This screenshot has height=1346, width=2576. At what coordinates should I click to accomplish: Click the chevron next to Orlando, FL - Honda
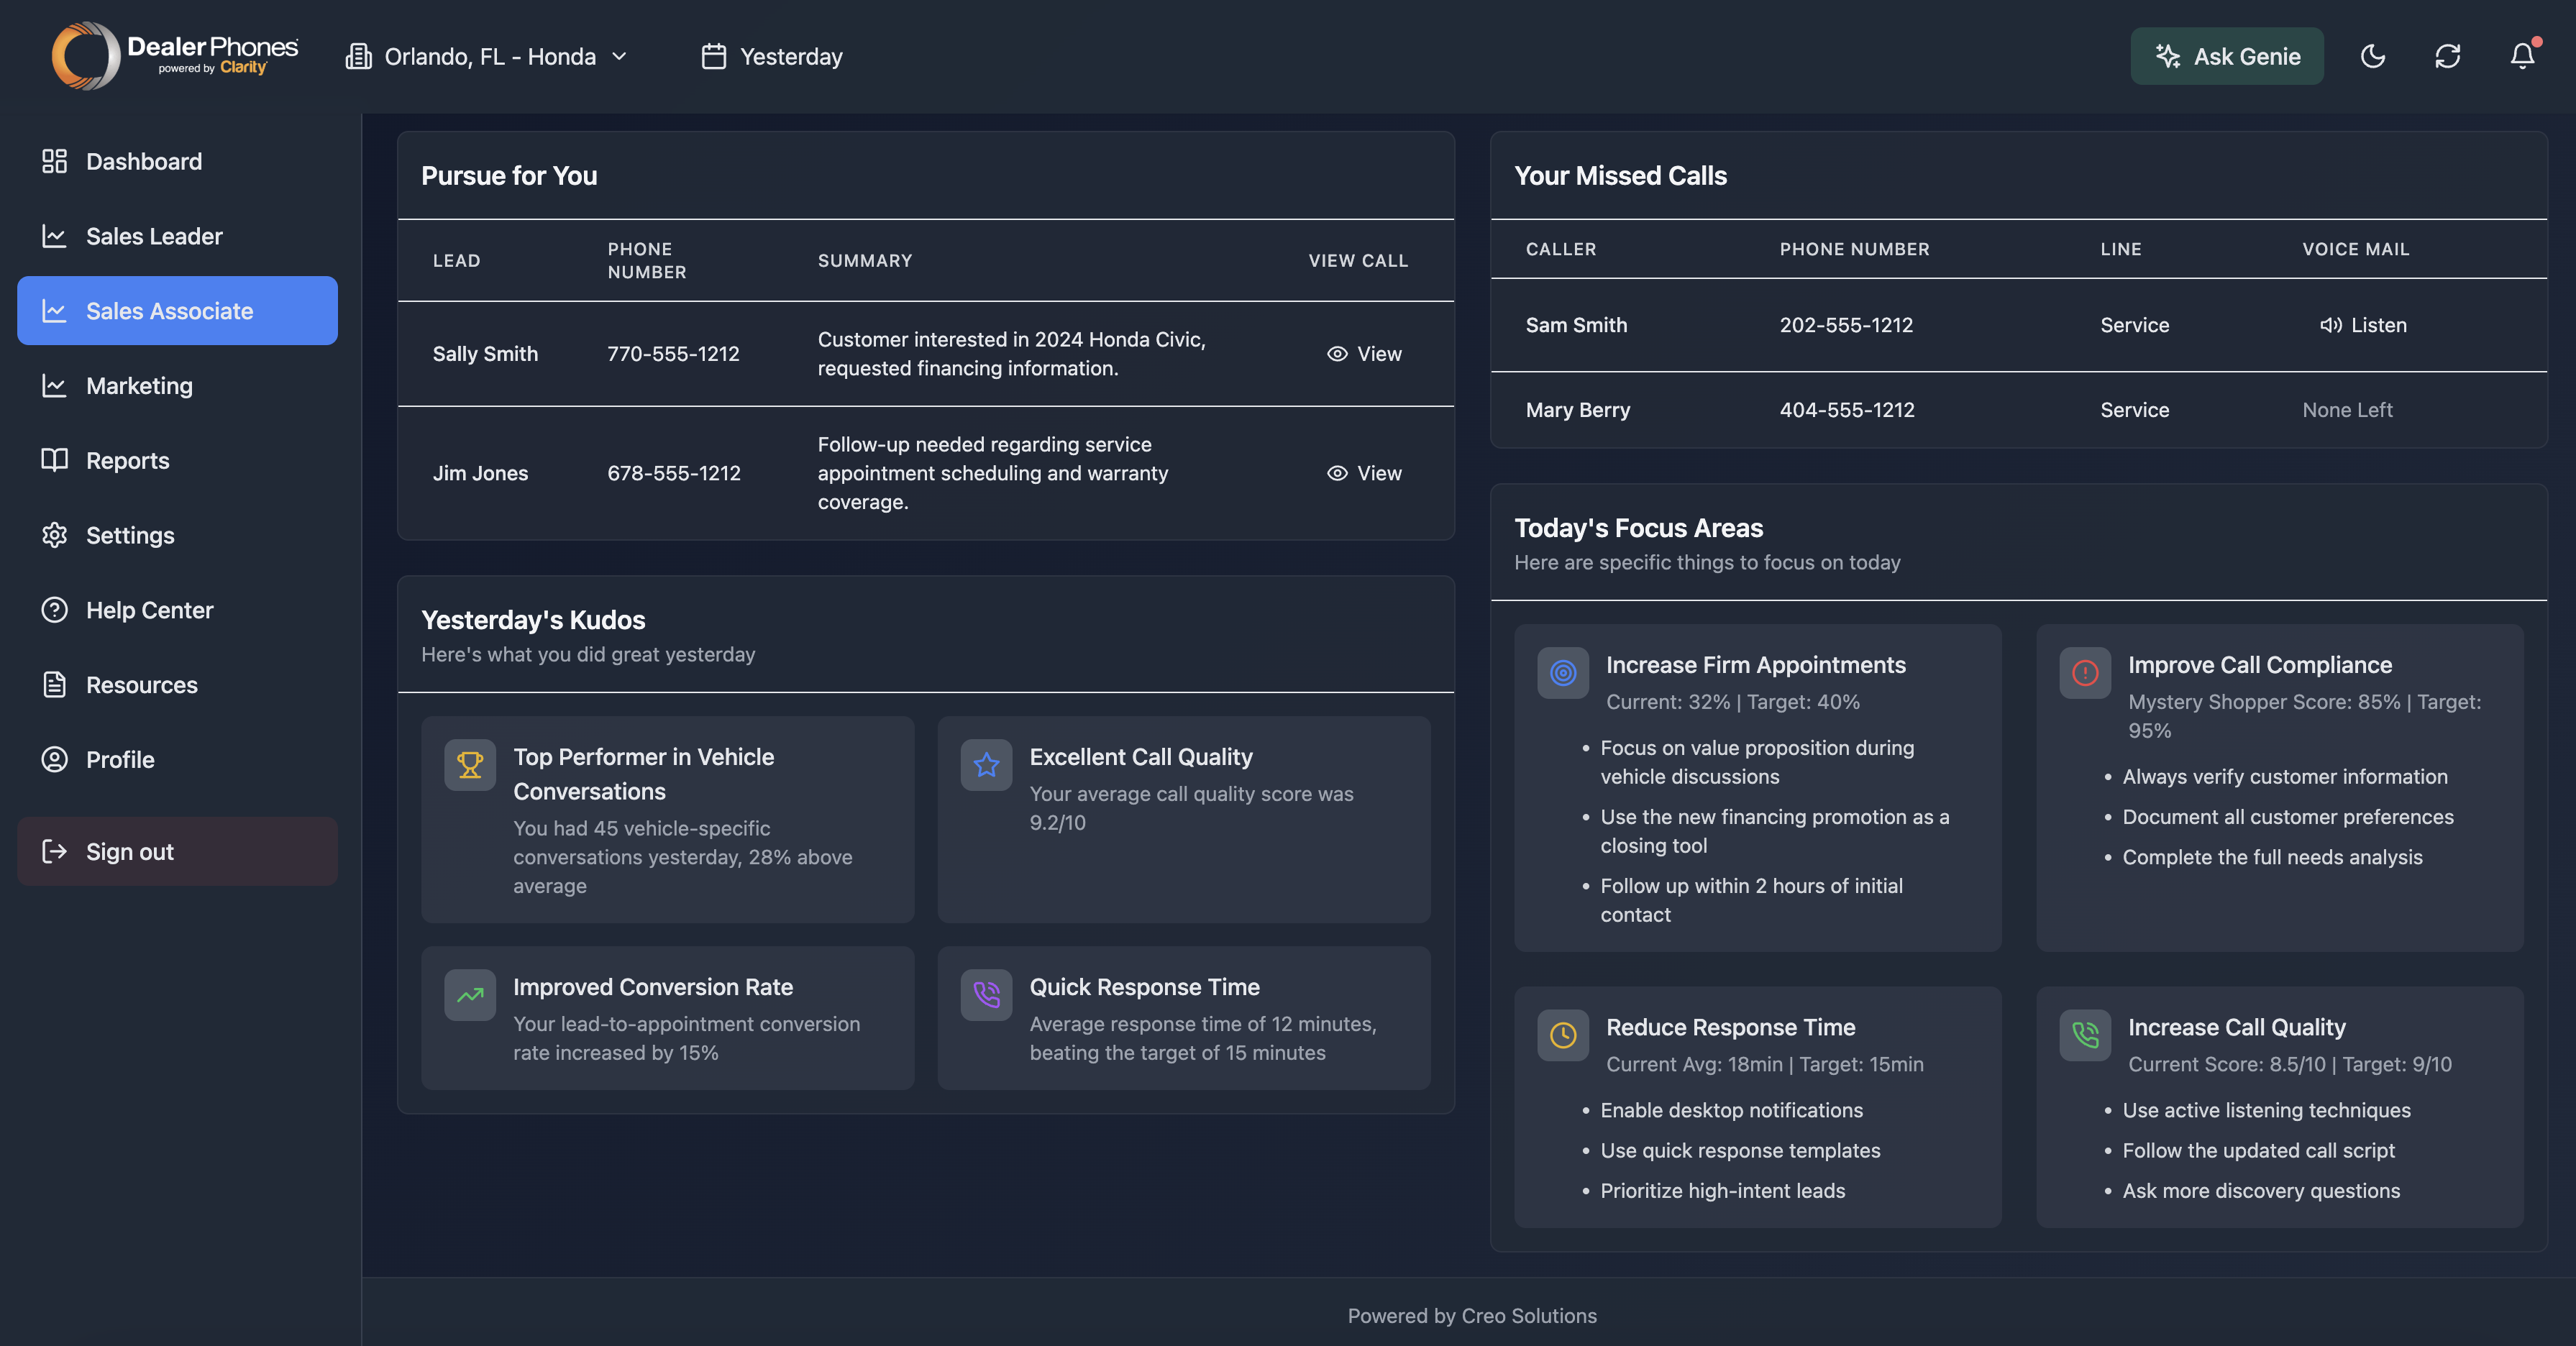click(619, 57)
